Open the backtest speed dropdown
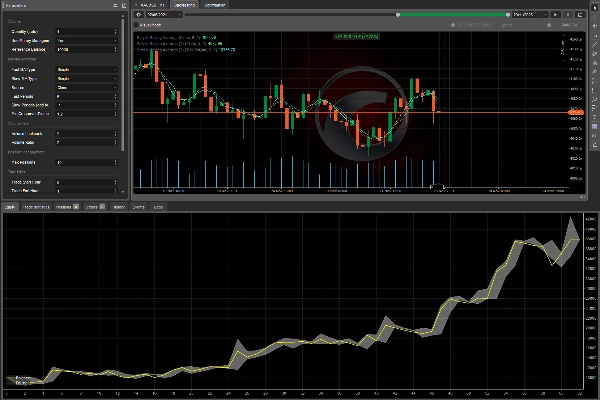The height and width of the screenshot is (400, 600). tap(528, 15)
